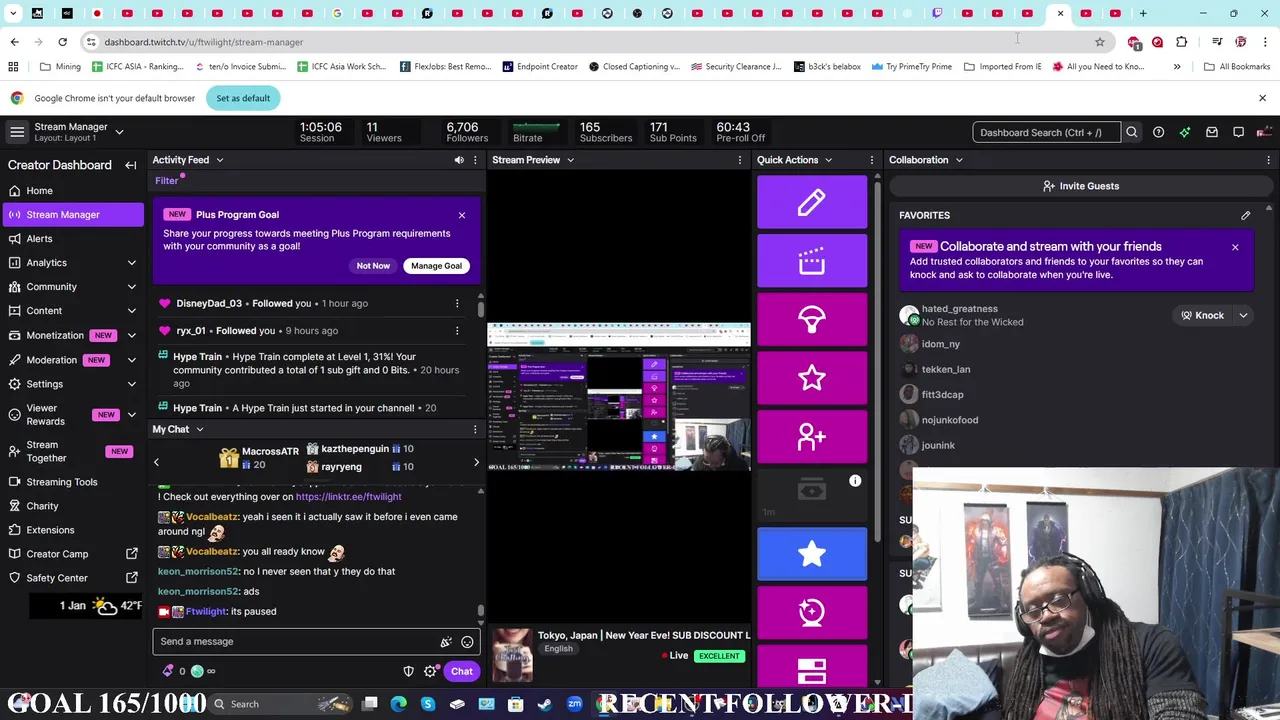Open the inbox notifications icon
The image size is (1280, 720).
pos(1212,132)
